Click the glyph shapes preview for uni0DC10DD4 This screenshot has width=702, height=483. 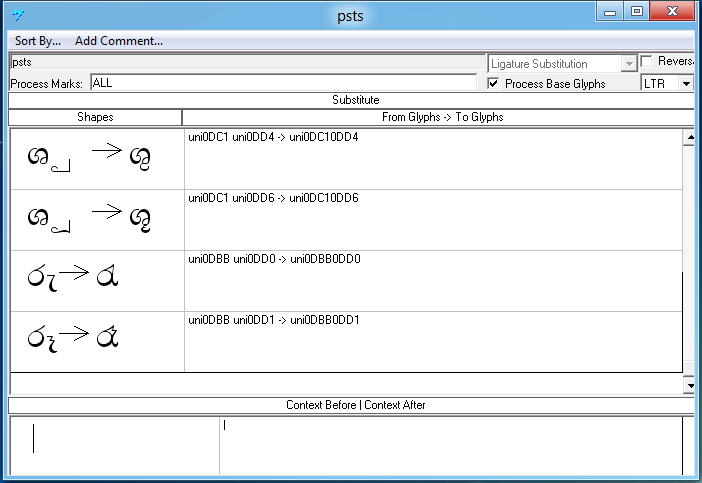tap(97, 159)
